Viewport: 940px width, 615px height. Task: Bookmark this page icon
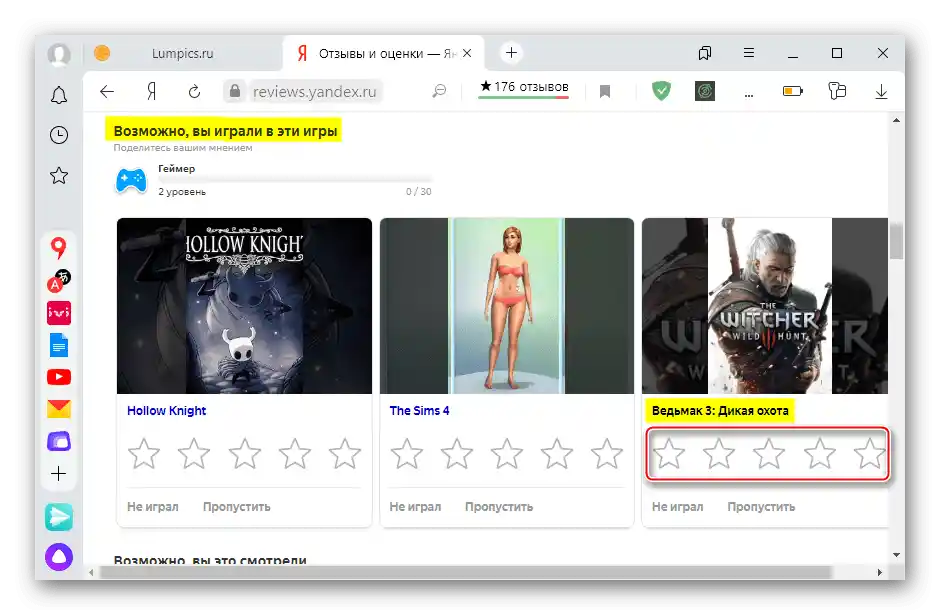(605, 91)
